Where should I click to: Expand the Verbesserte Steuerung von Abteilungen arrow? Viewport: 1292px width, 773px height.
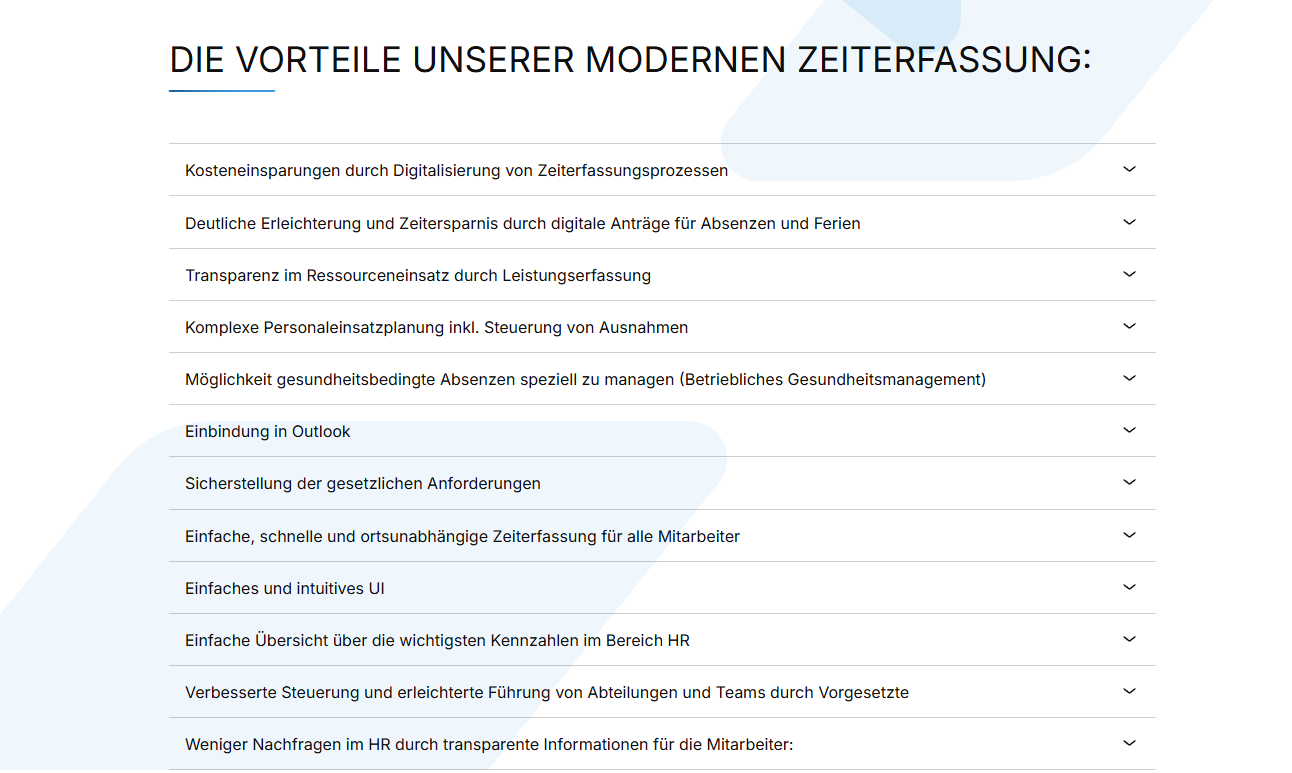coord(1129,692)
